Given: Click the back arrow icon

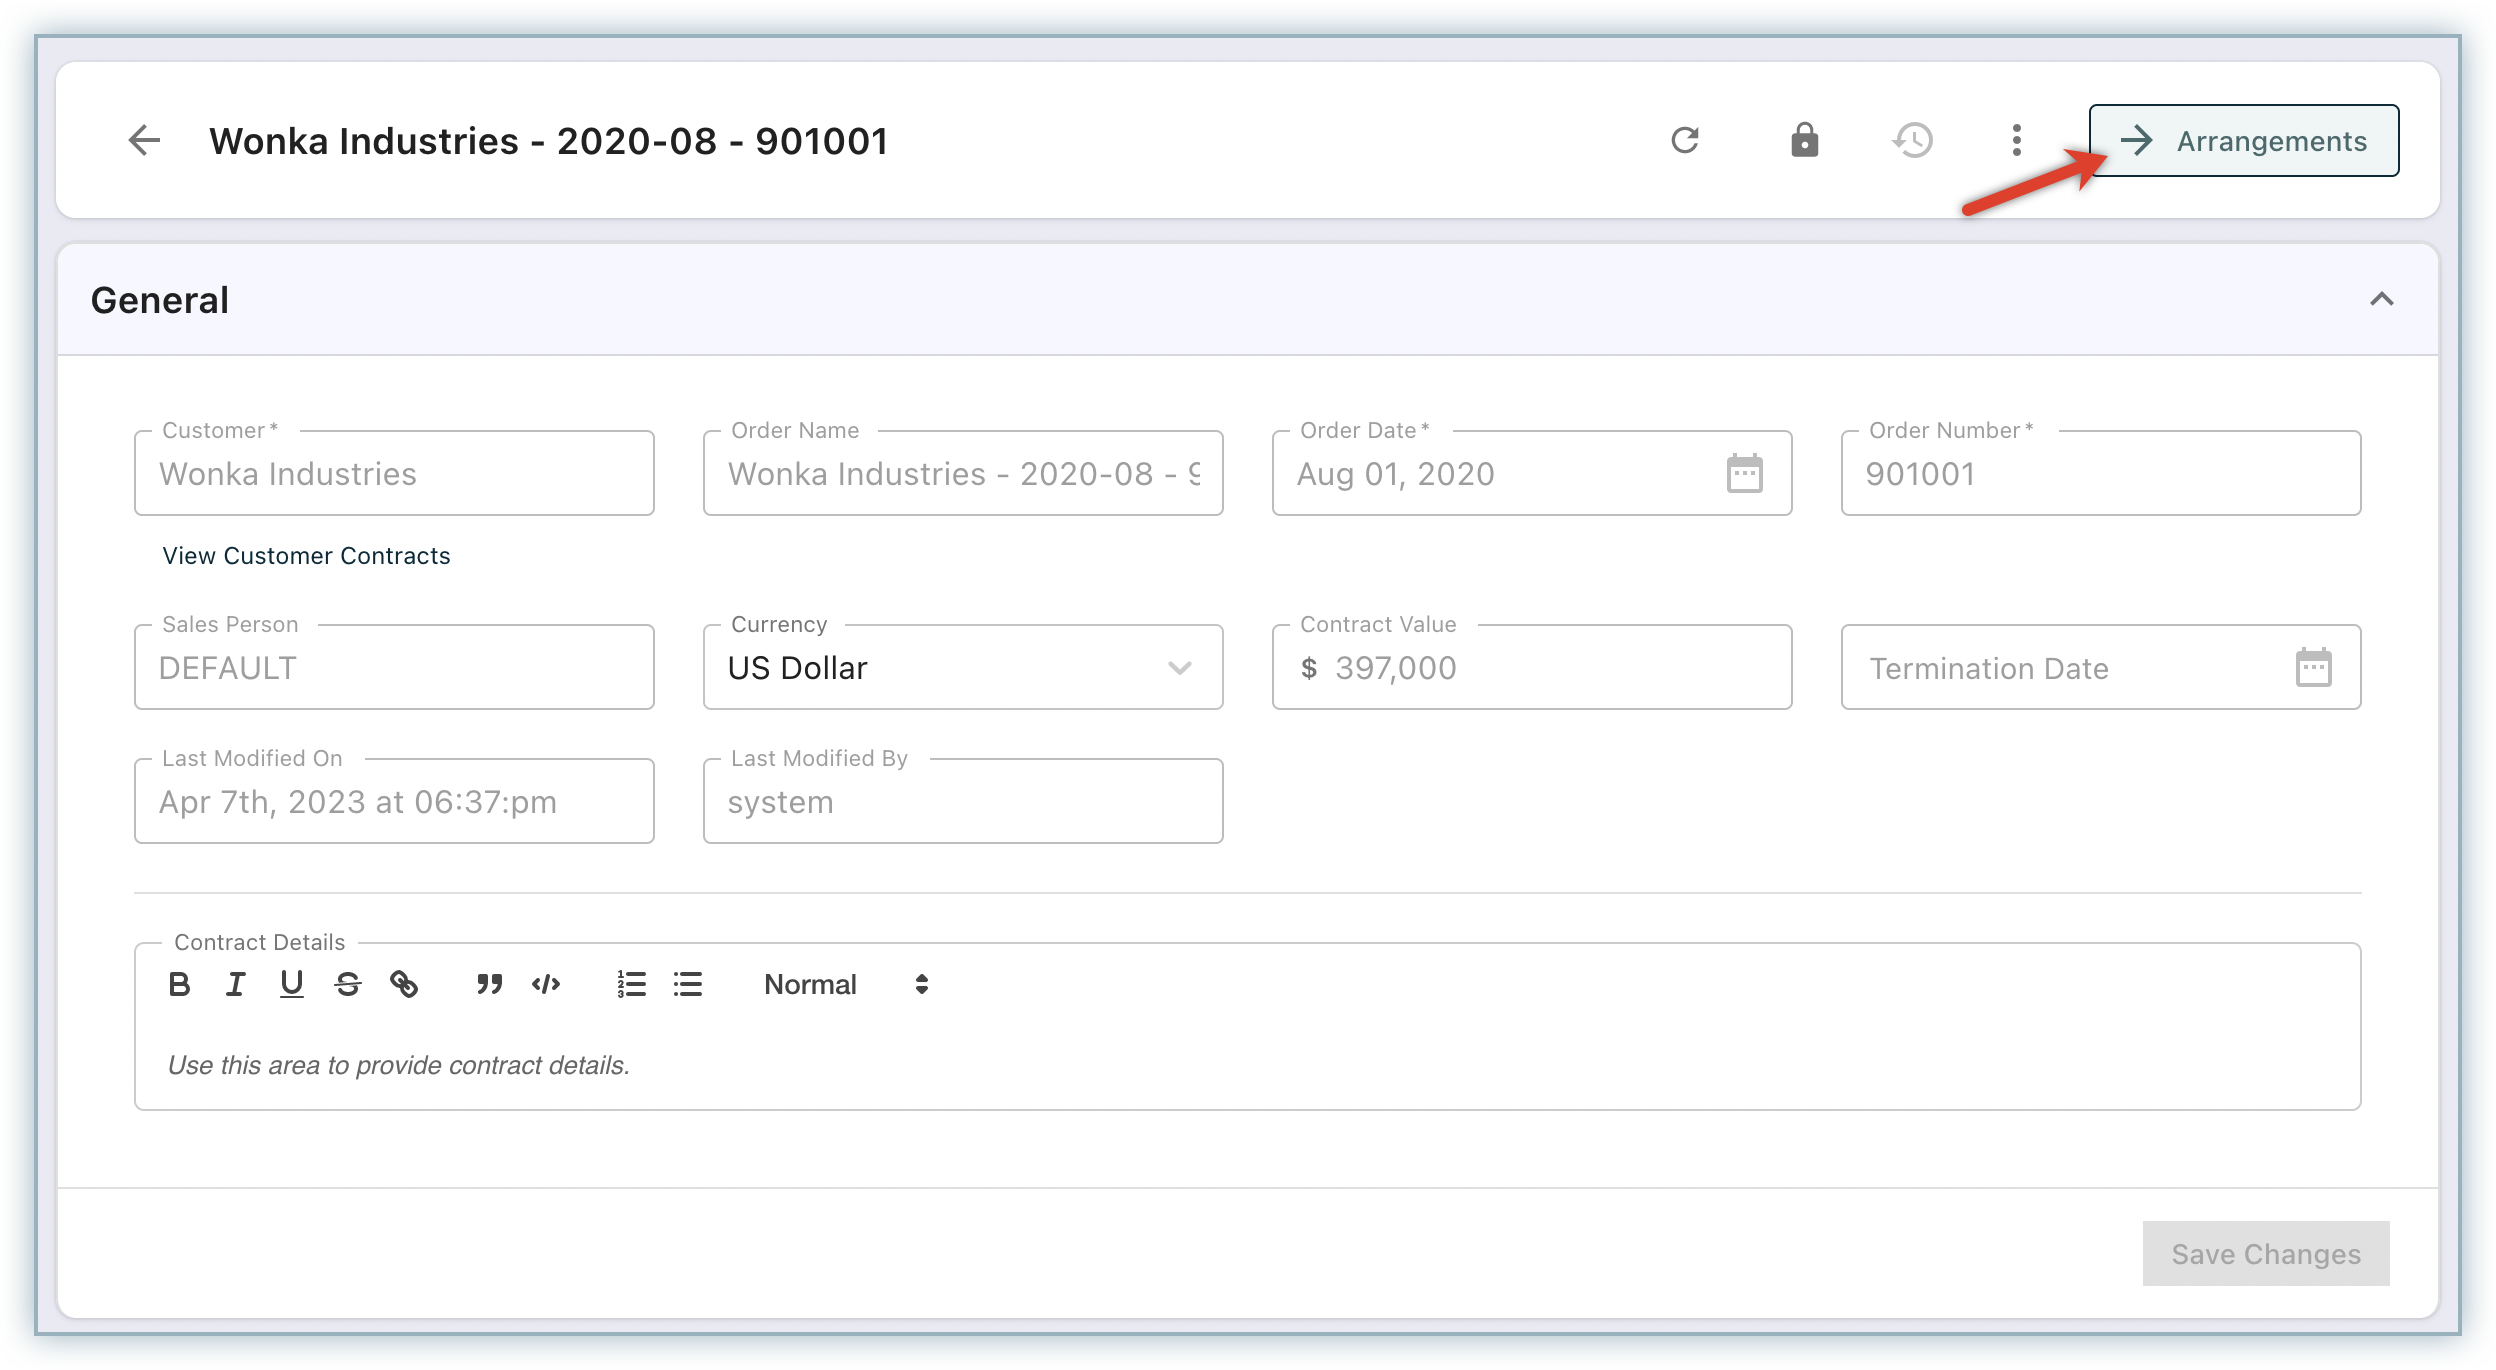Looking at the screenshot, I should [145, 140].
